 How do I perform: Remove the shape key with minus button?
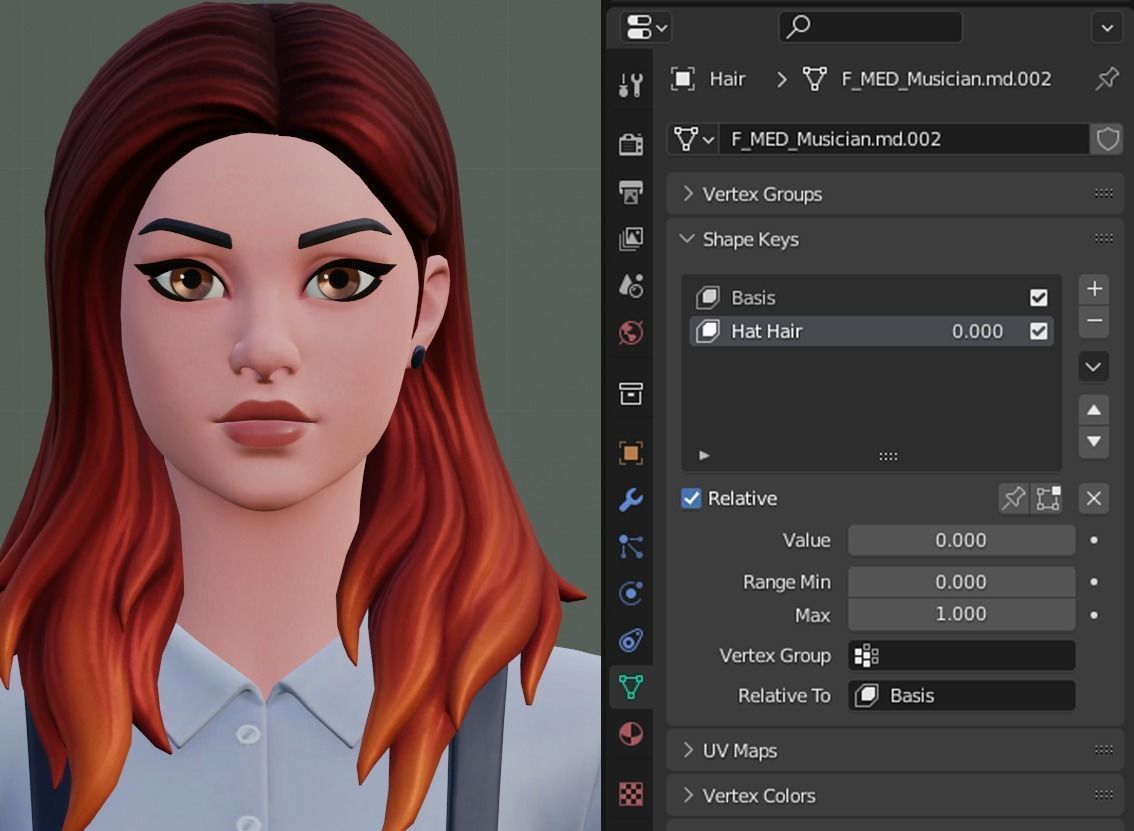point(1094,321)
